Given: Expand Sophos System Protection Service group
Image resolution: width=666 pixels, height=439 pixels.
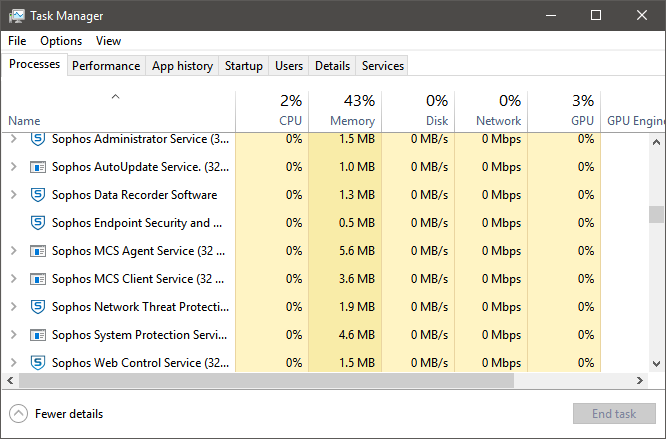Looking at the screenshot, I should [14, 335].
